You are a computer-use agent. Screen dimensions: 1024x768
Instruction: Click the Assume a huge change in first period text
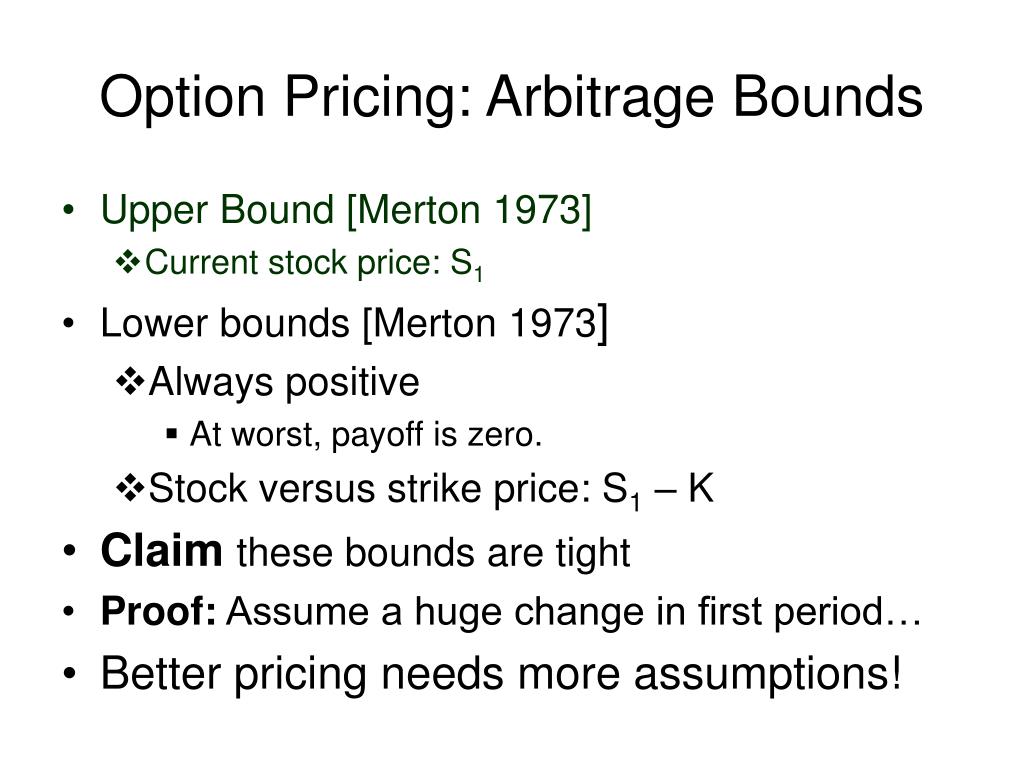(x=573, y=613)
